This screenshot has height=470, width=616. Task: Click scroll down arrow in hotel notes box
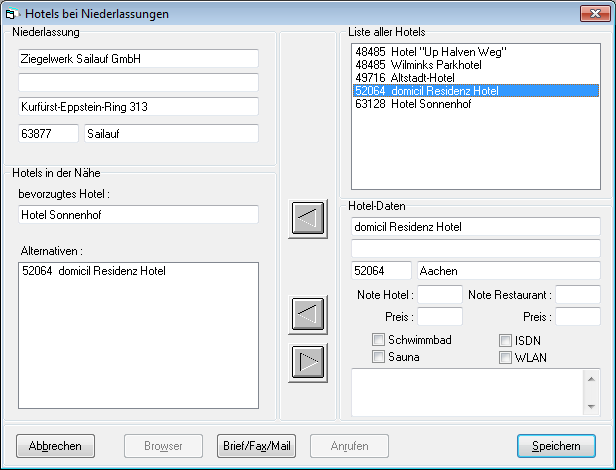tap(591, 407)
